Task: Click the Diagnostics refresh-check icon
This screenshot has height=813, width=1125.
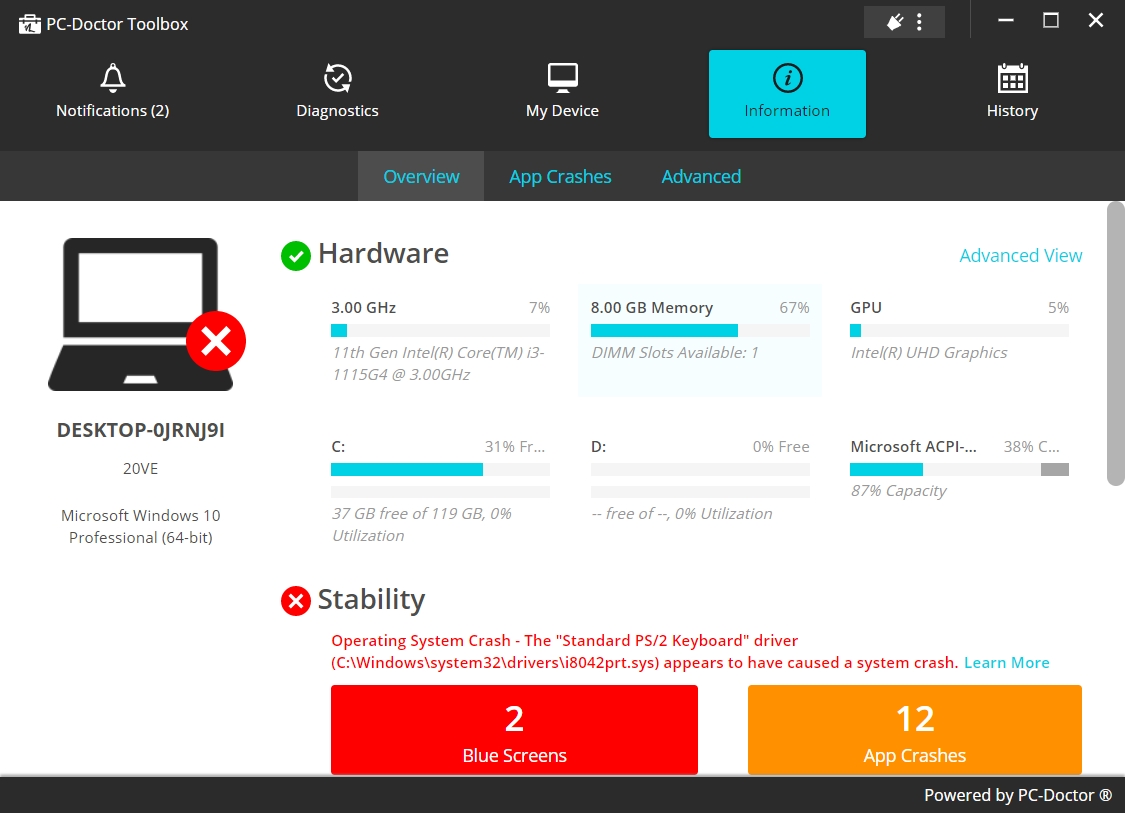Action: point(337,78)
